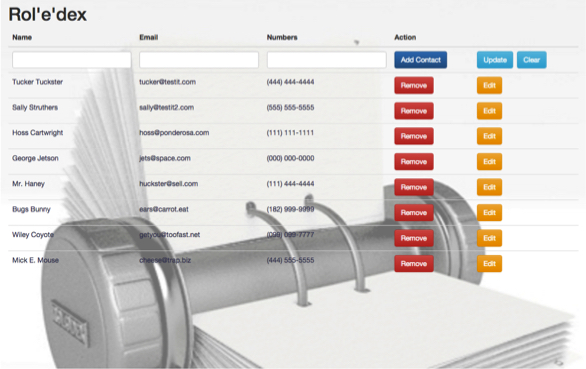Edit George Jetson entry

click(x=489, y=162)
